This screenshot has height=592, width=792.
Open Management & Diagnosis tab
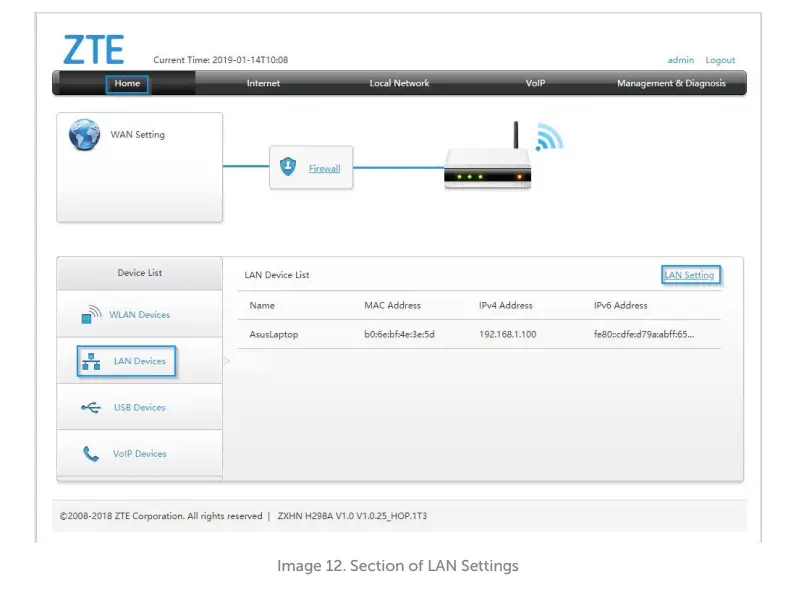(671, 83)
